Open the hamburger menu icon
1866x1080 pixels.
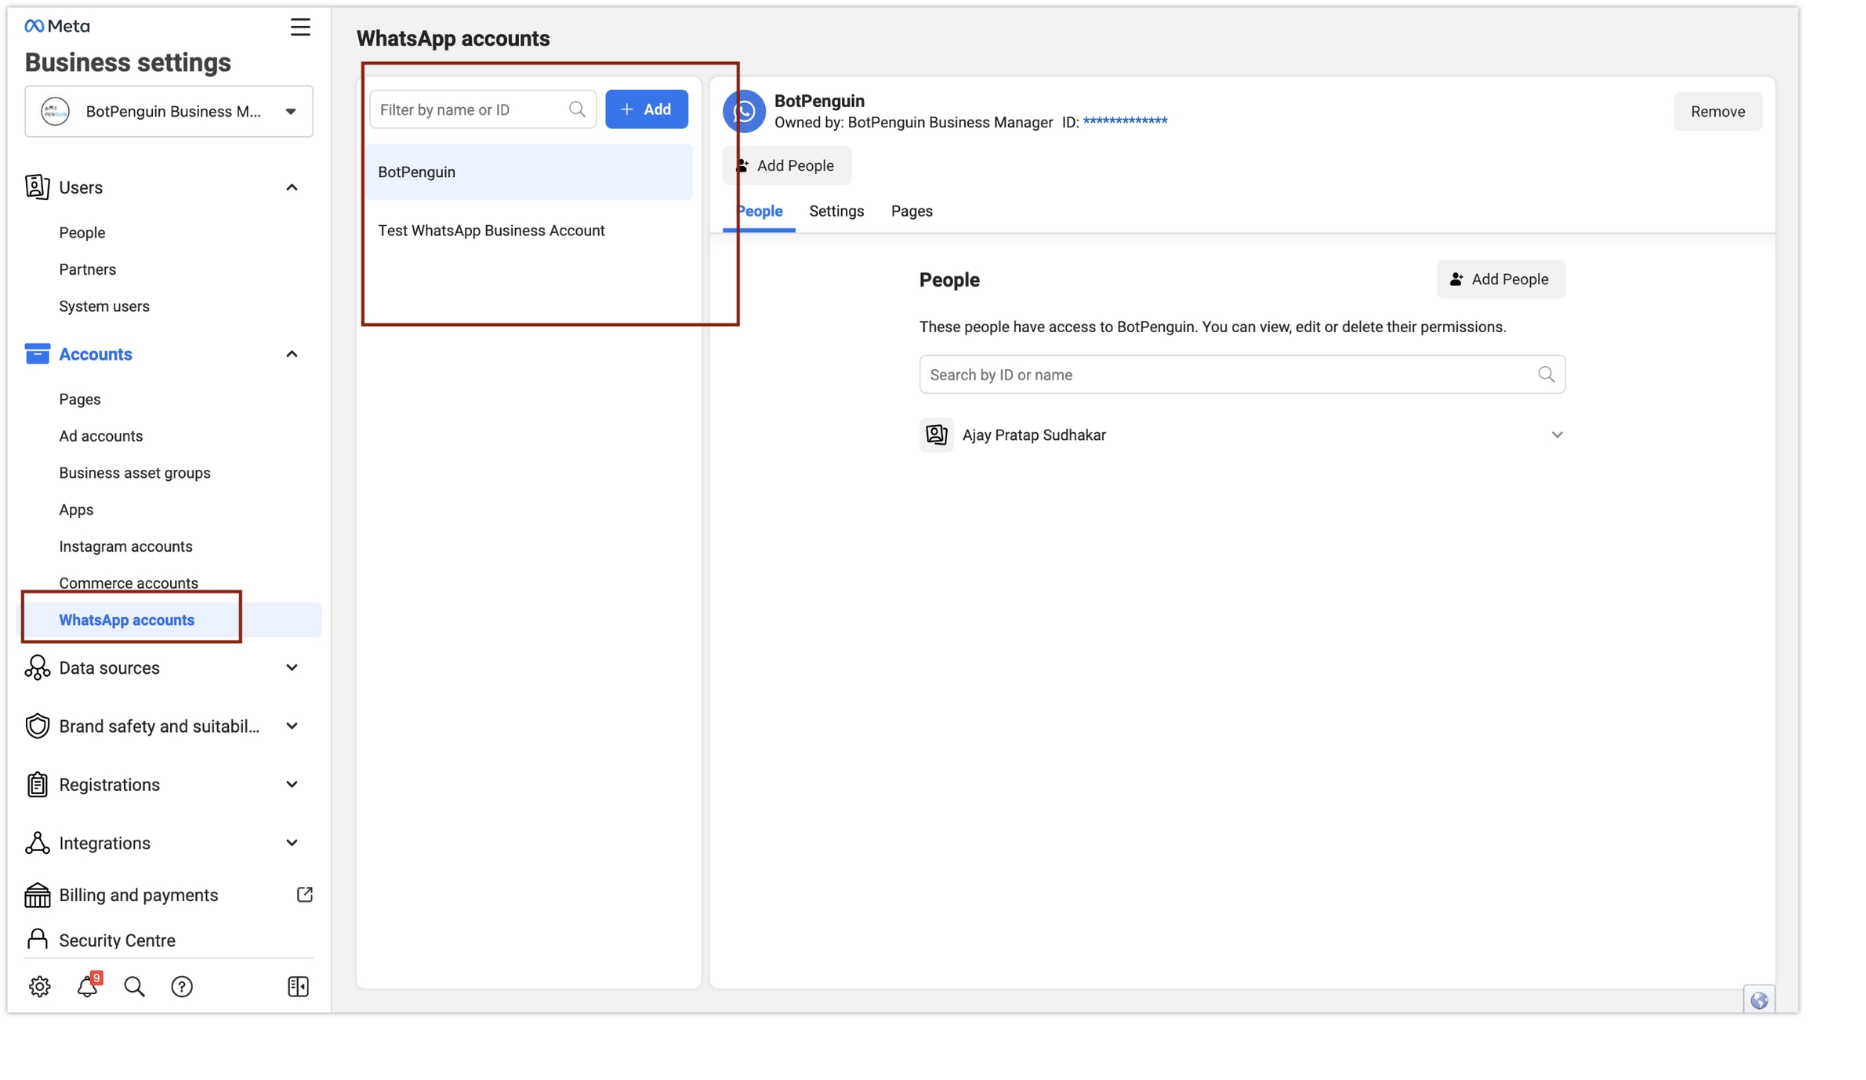pyautogui.click(x=300, y=27)
